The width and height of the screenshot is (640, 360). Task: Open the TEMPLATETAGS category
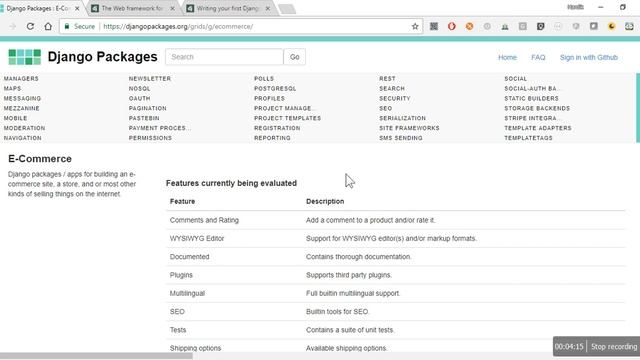(x=528, y=138)
